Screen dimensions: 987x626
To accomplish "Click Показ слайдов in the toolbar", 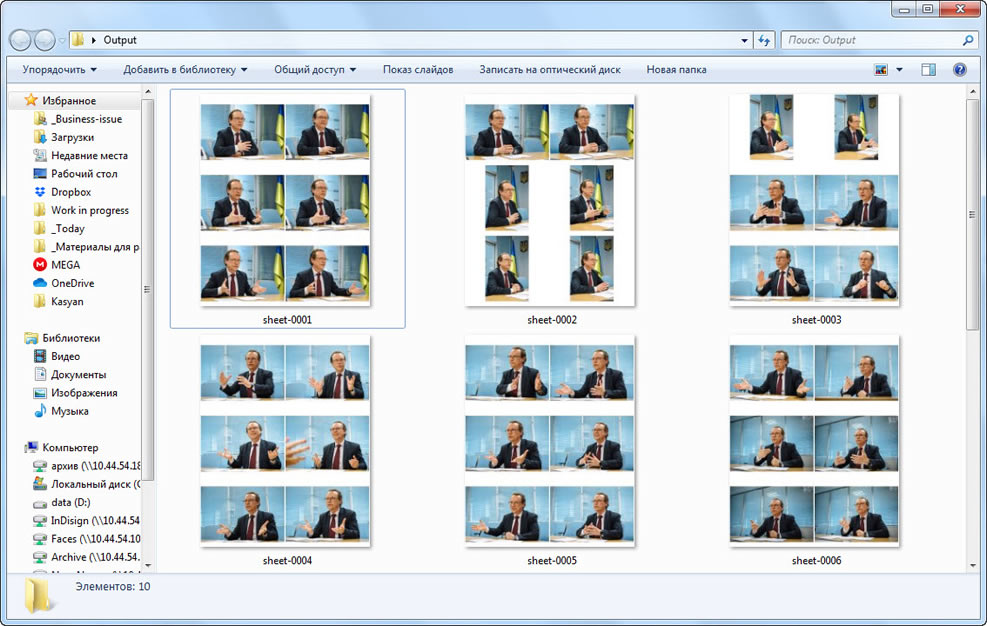I will (x=418, y=70).
